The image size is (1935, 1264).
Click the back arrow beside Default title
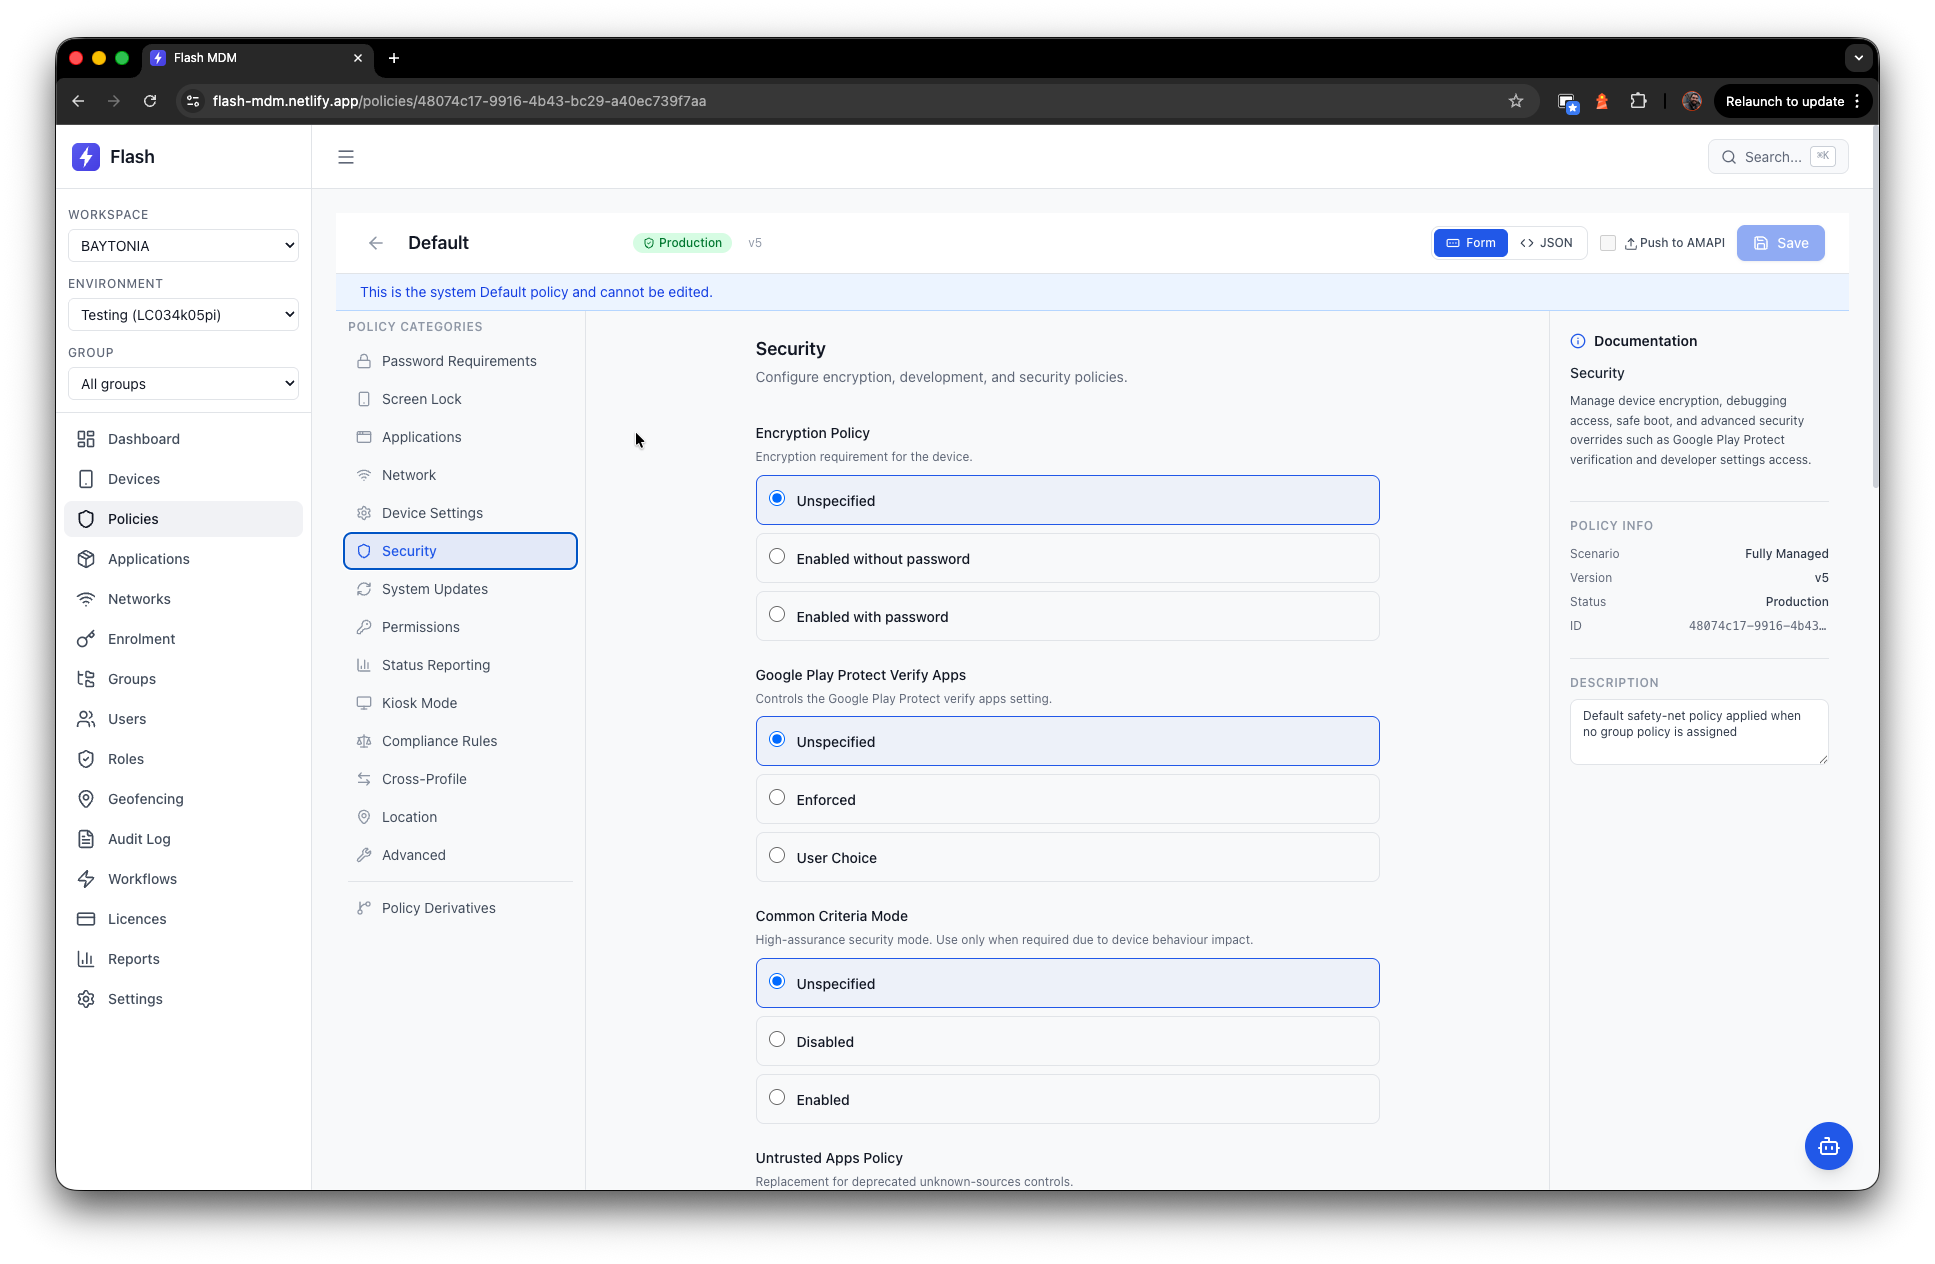point(376,243)
